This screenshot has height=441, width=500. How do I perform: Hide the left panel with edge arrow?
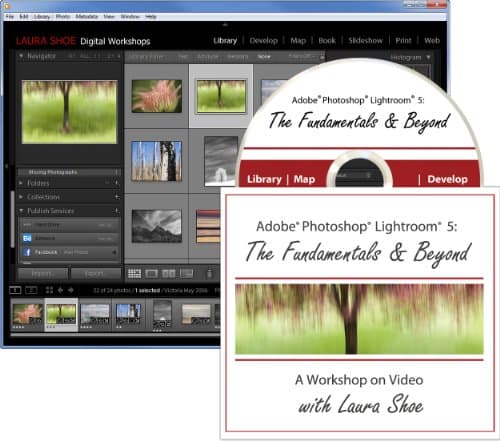click(x=6, y=166)
